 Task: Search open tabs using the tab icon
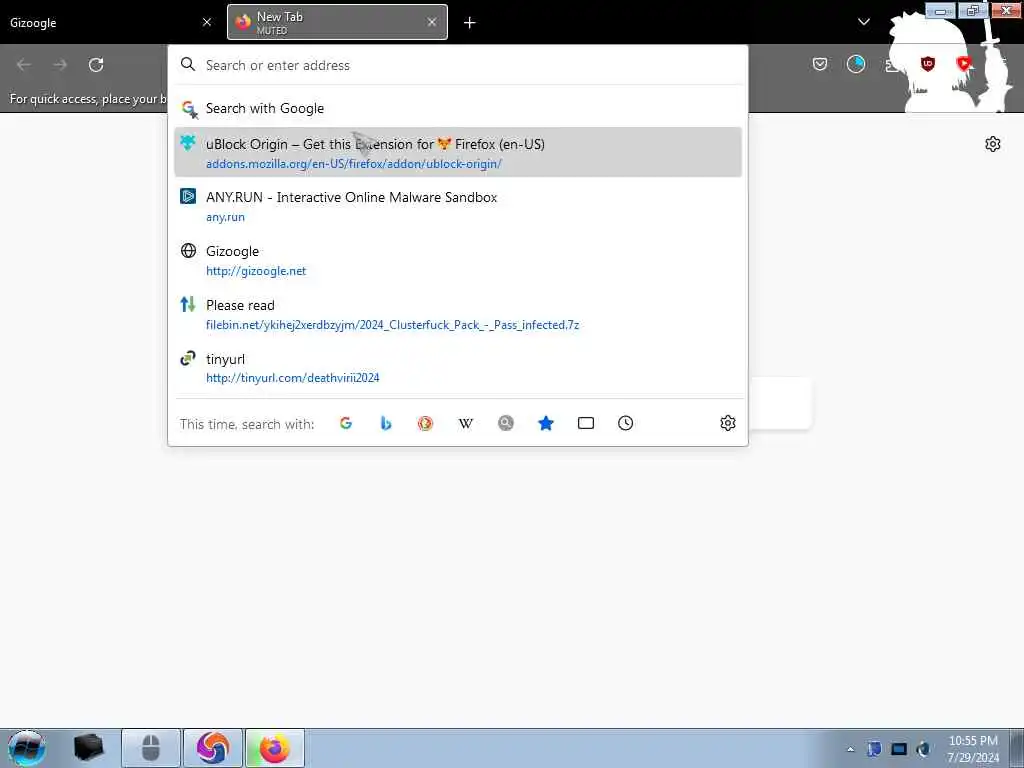pos(586,423)
